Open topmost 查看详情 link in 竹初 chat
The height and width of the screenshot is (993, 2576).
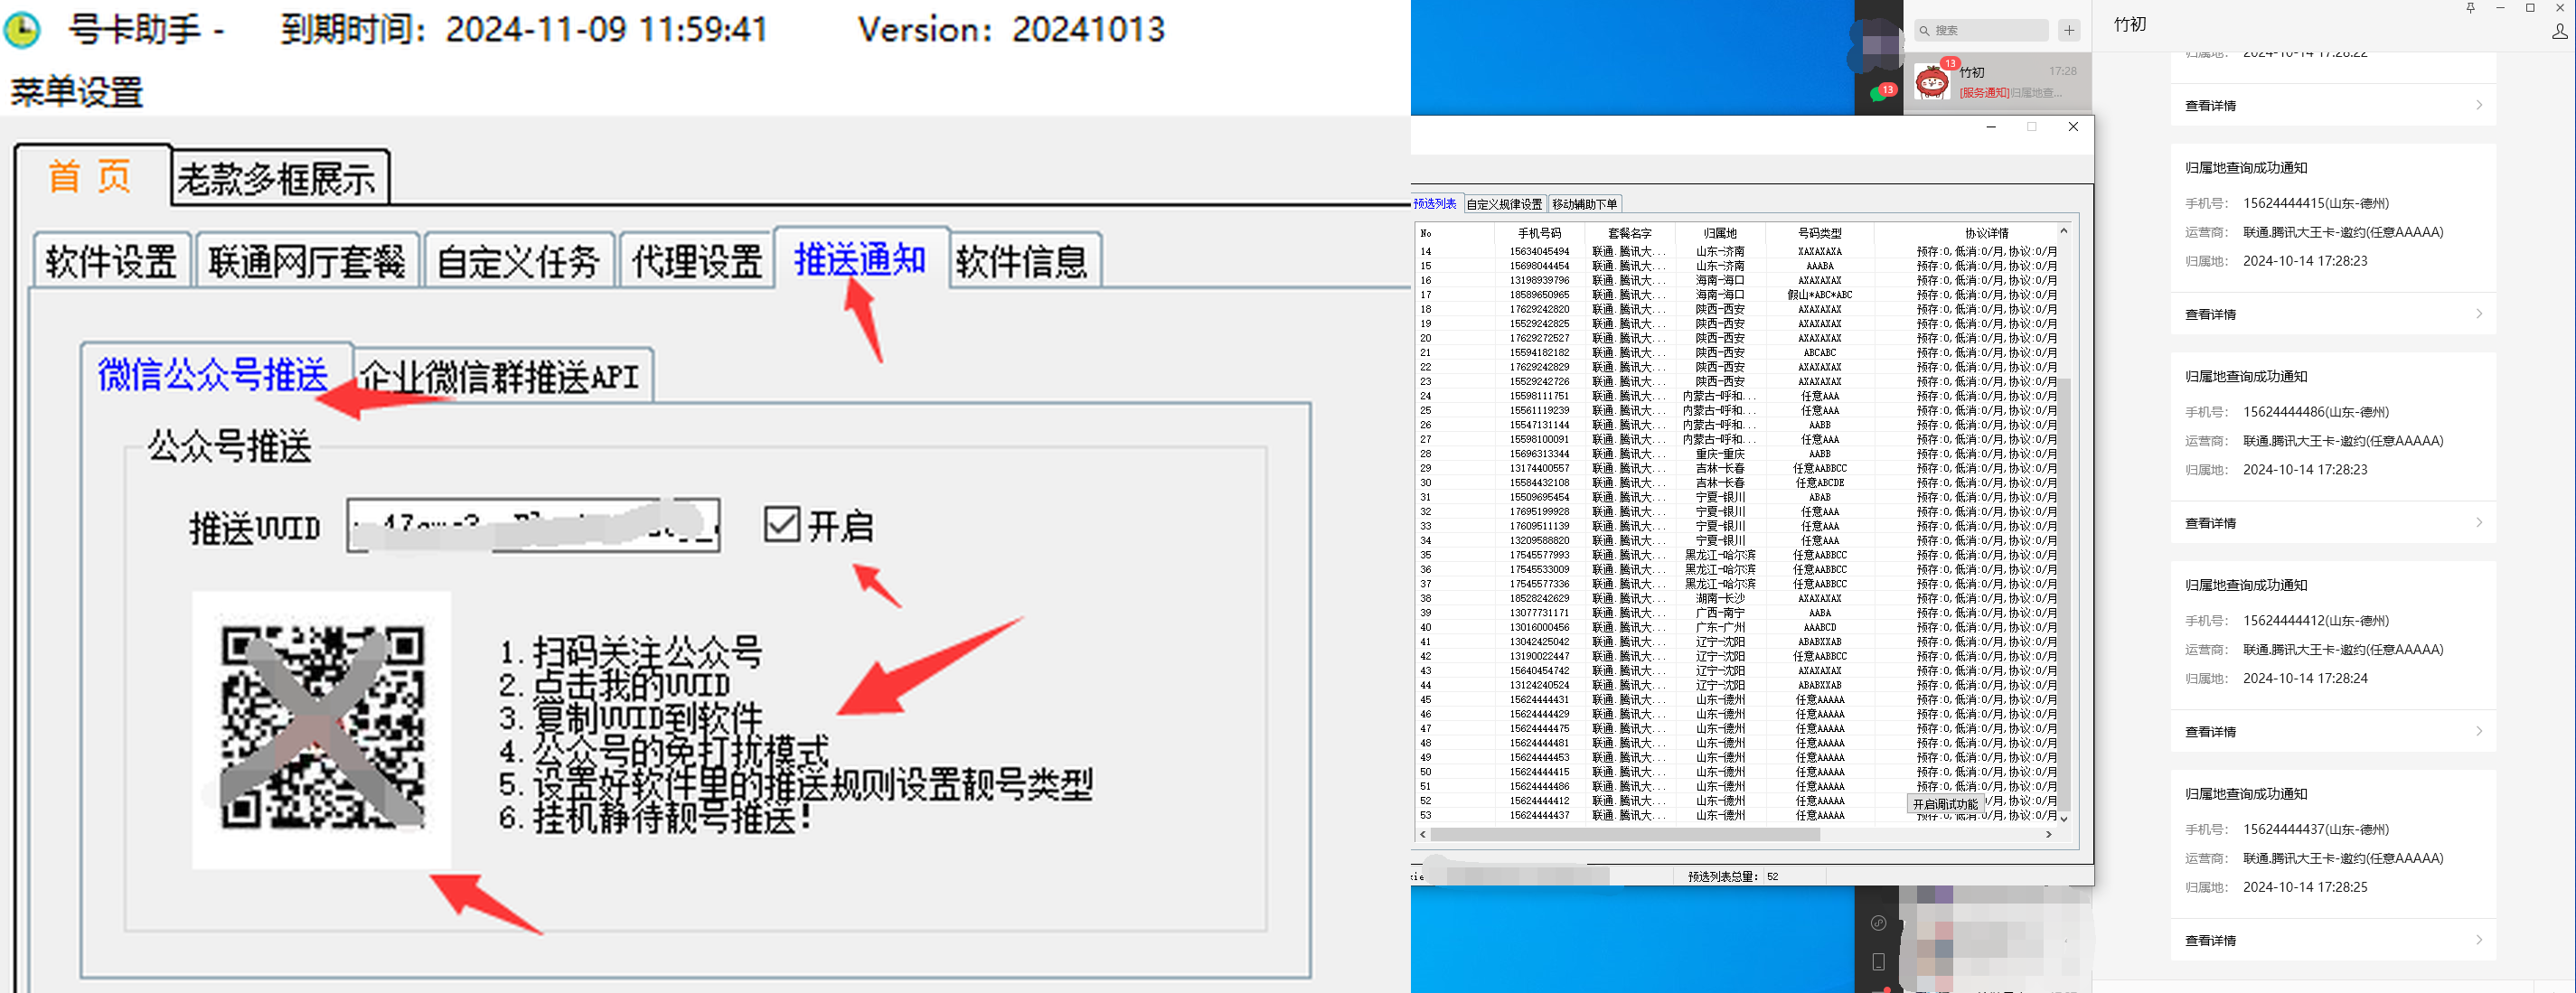[2210, 106]
